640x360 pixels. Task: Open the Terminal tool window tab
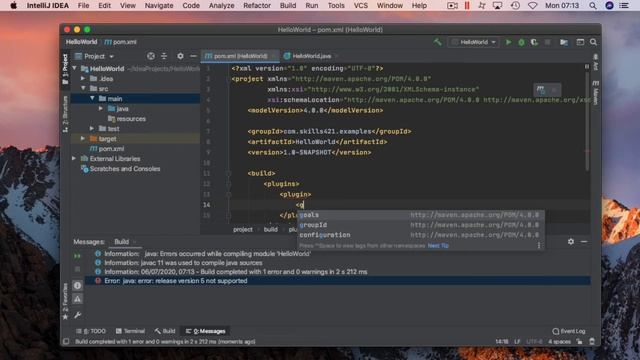pyautogui.click(x=130, y=331)
